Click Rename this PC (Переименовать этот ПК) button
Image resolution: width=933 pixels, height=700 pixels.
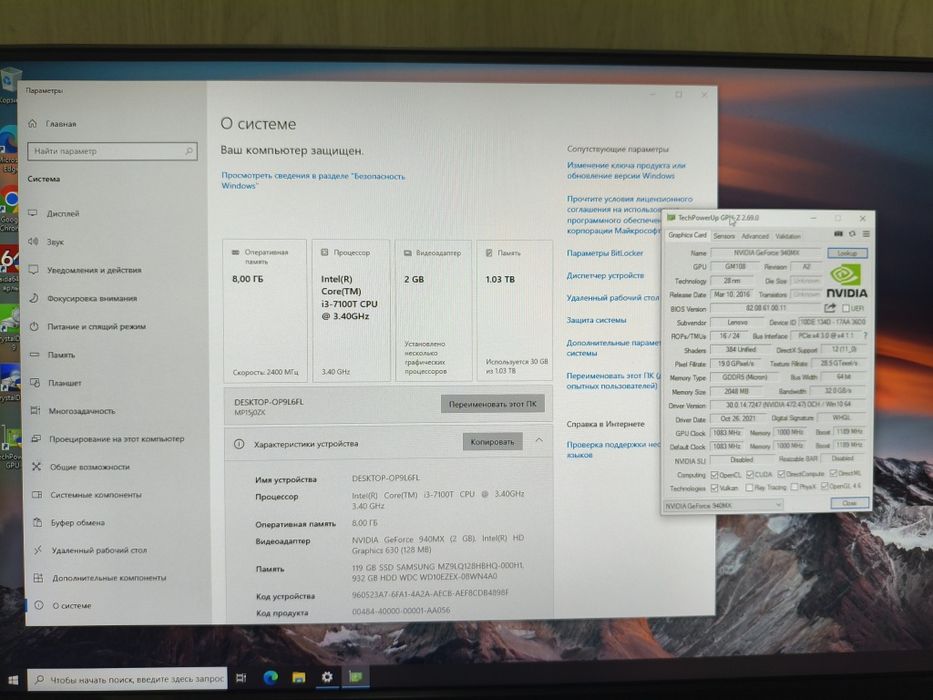click(x=493, y=404)
